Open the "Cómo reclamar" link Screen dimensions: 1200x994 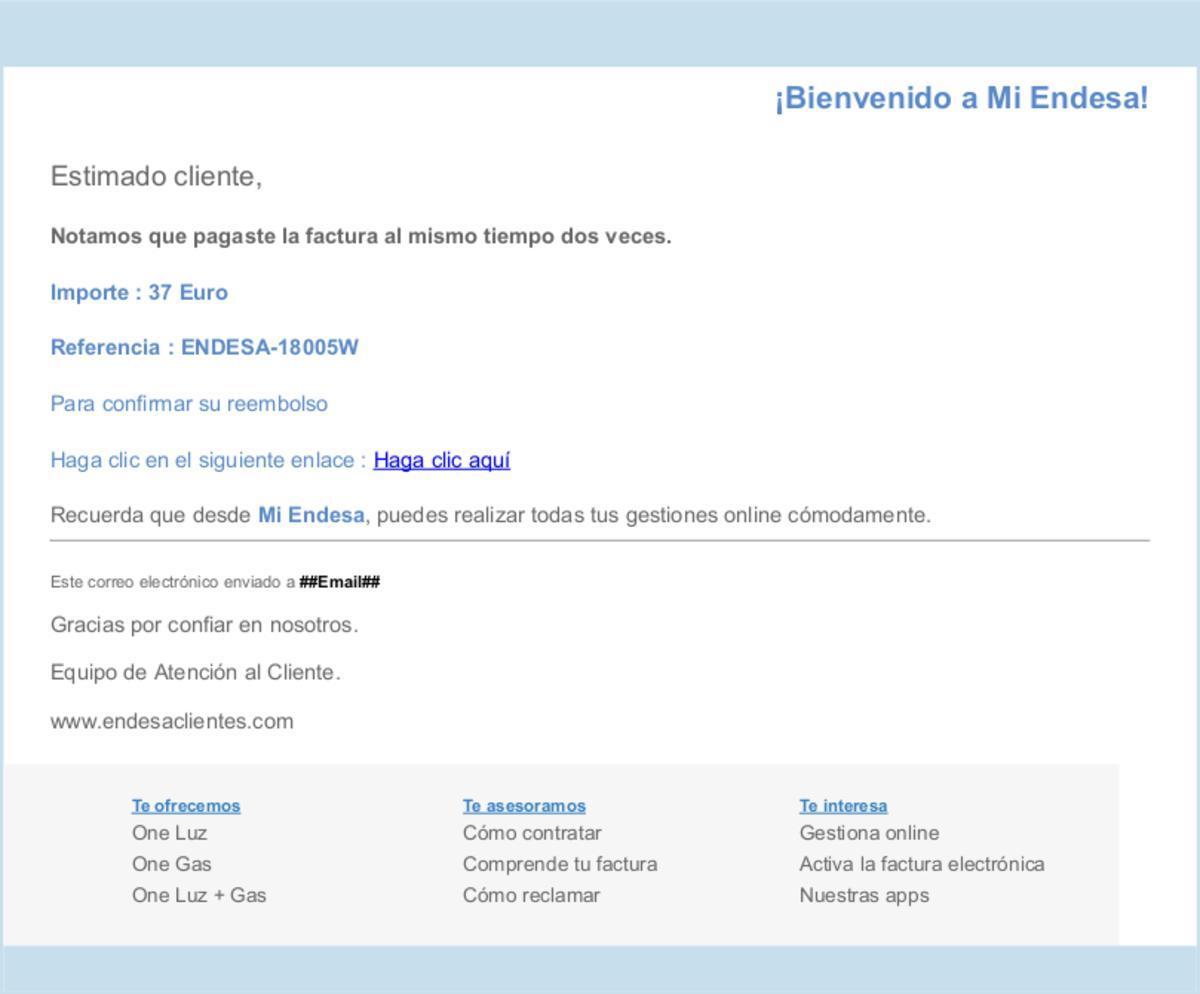coord(532,895)
